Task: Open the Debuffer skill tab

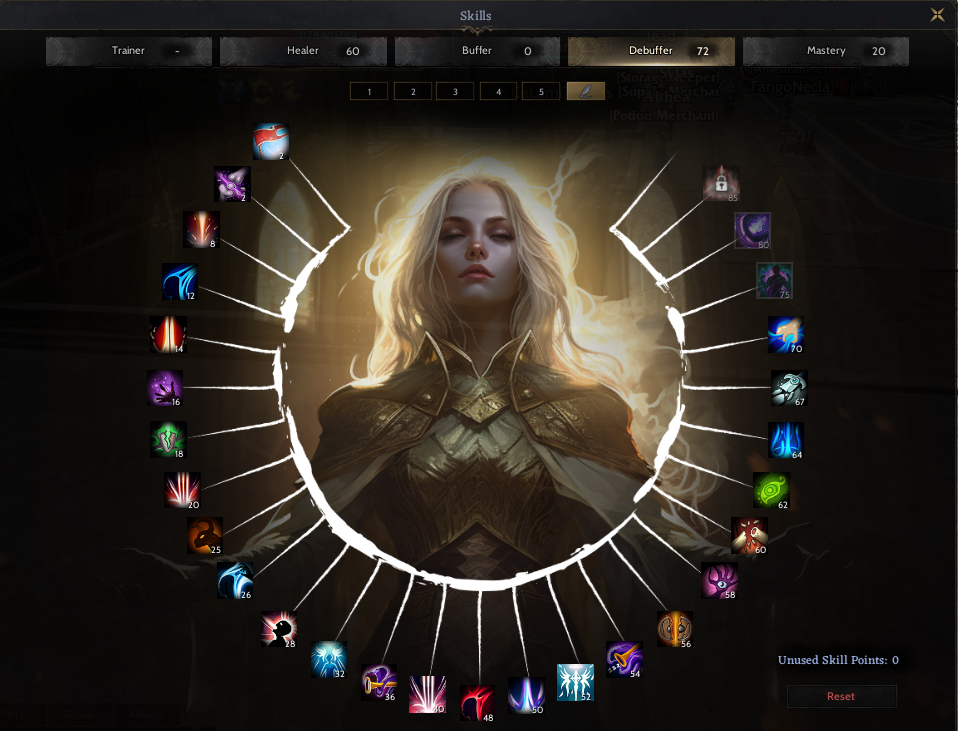Action: [651, 51]
